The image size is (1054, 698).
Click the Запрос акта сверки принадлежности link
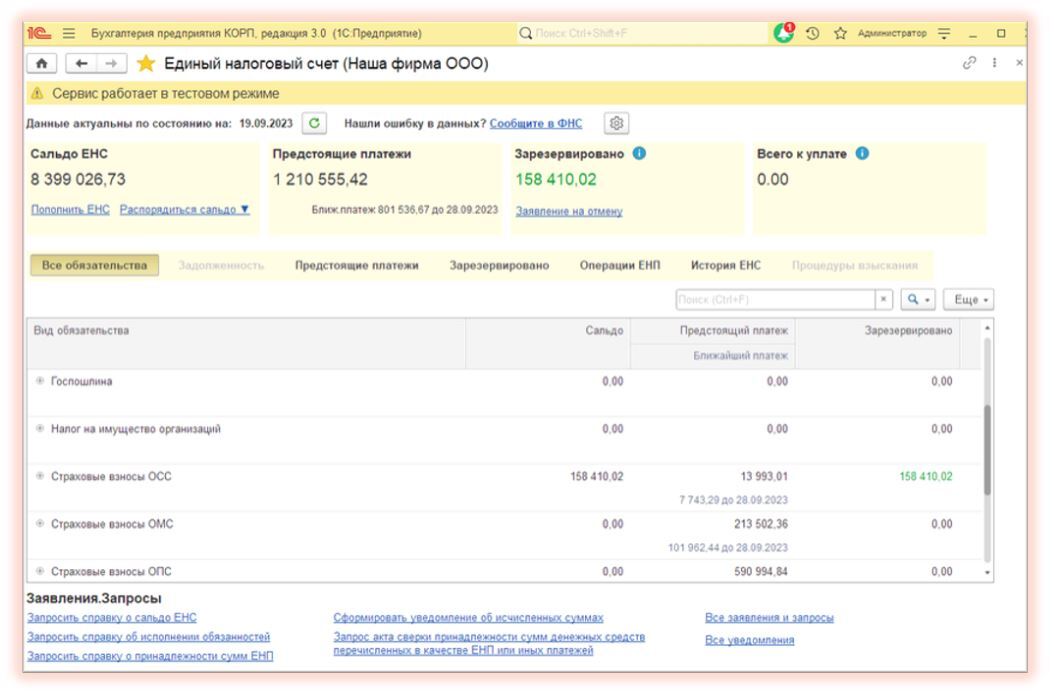[x=489, y=644]
